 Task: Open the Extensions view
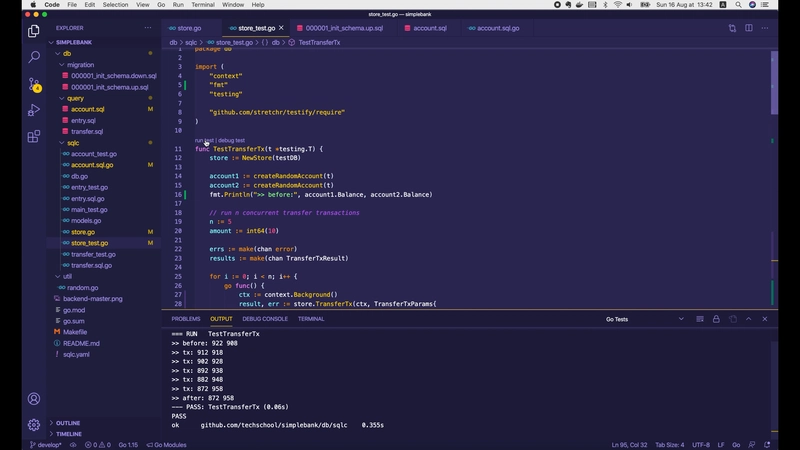[x=33, y=136]
